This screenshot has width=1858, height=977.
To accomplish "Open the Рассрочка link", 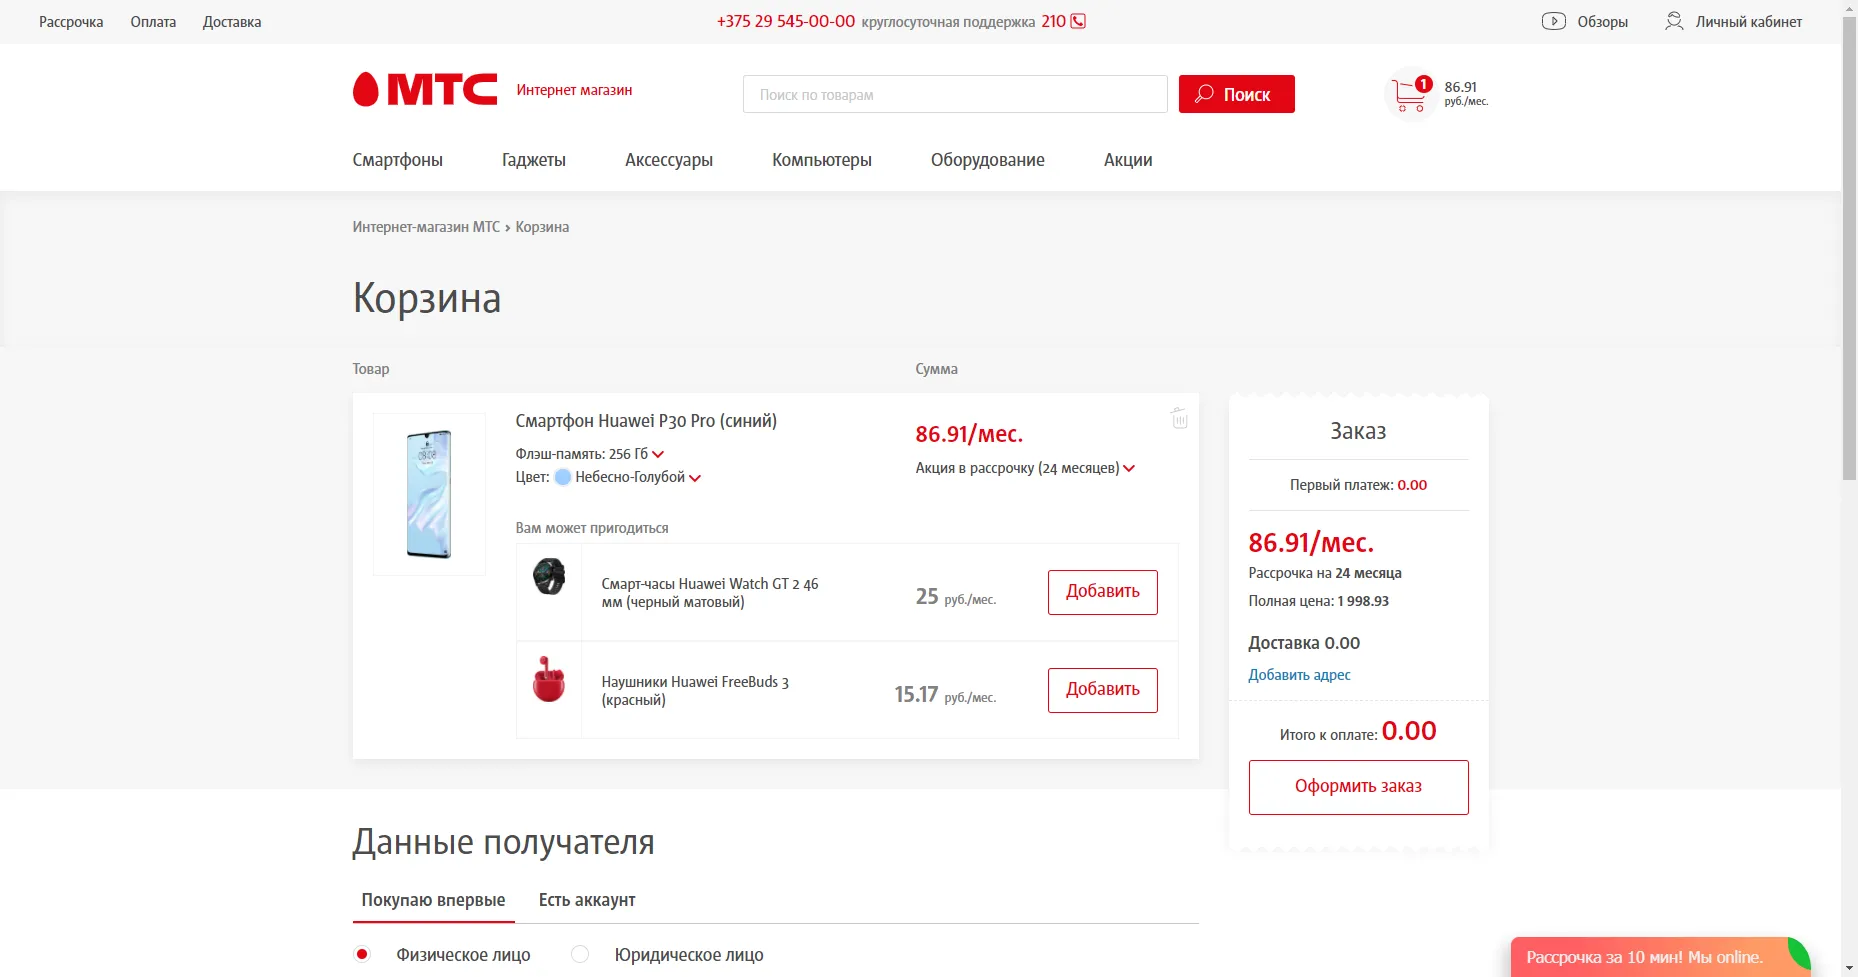I will (71, 22).
